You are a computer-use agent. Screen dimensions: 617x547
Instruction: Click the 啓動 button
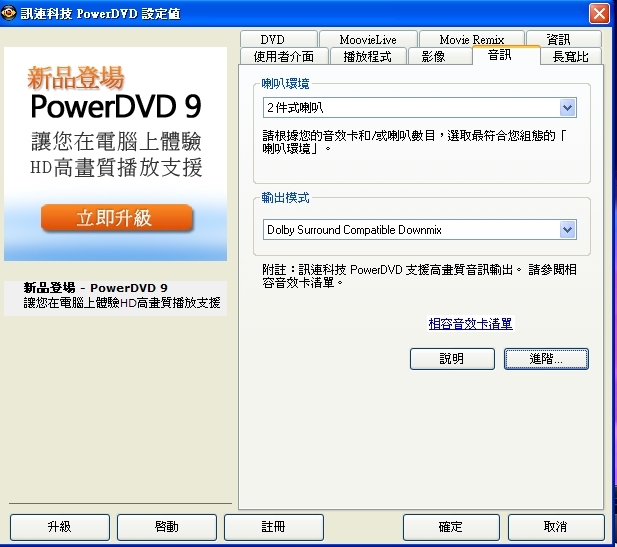[167, 527]
